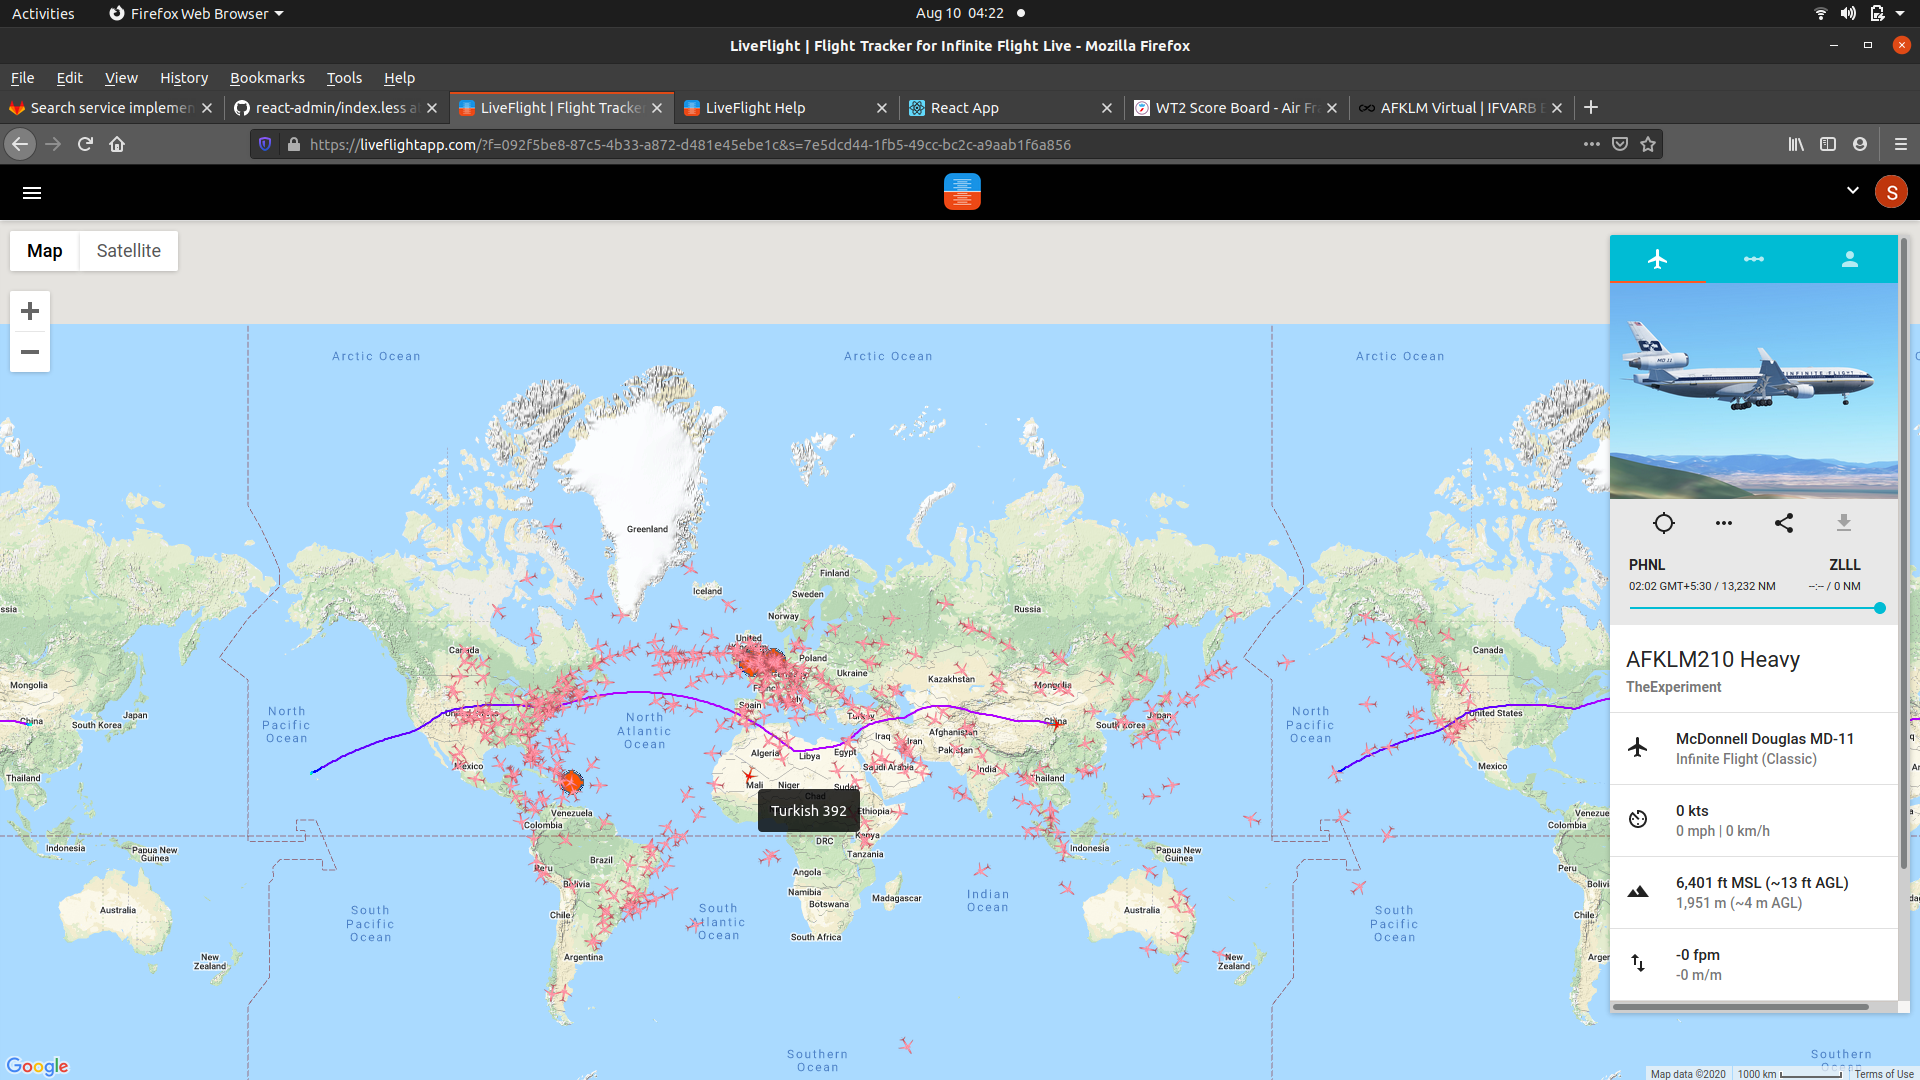Open the Terms of Use link
1920x1080 pixels.
(x=1883, y=1074)
